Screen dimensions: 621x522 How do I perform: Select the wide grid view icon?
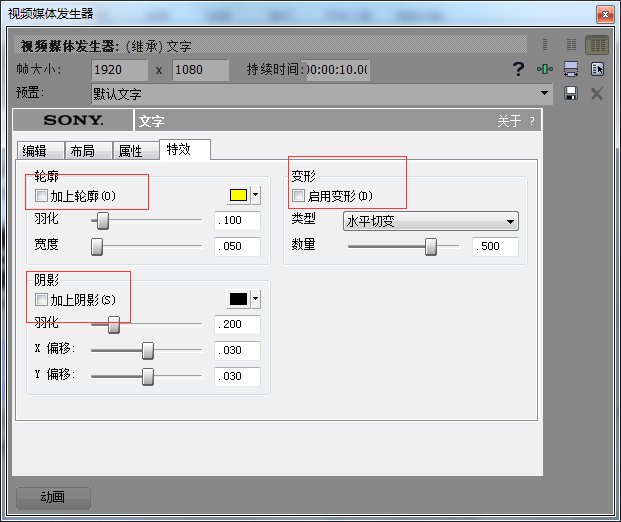[597, 45]
